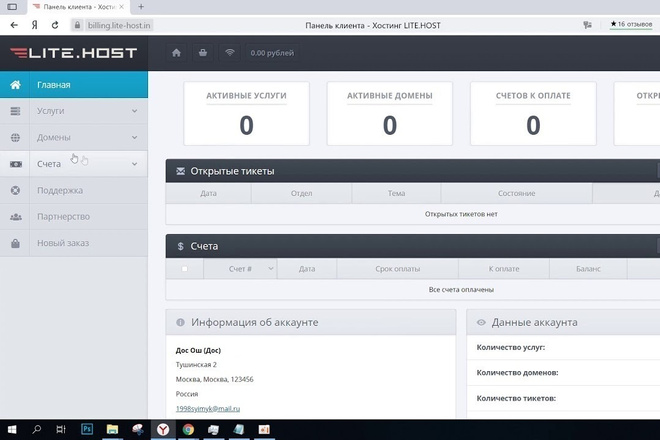660x440 pixels.
Task: Launch Photoshop from the taskbar
Action: [x=87, y=429]
